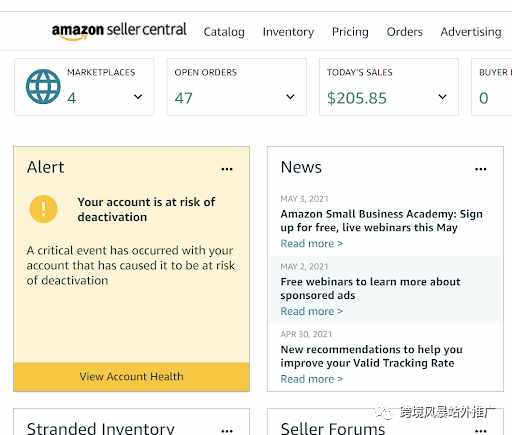Open Stranded Inventory card options menu

(x=227, y=430)
